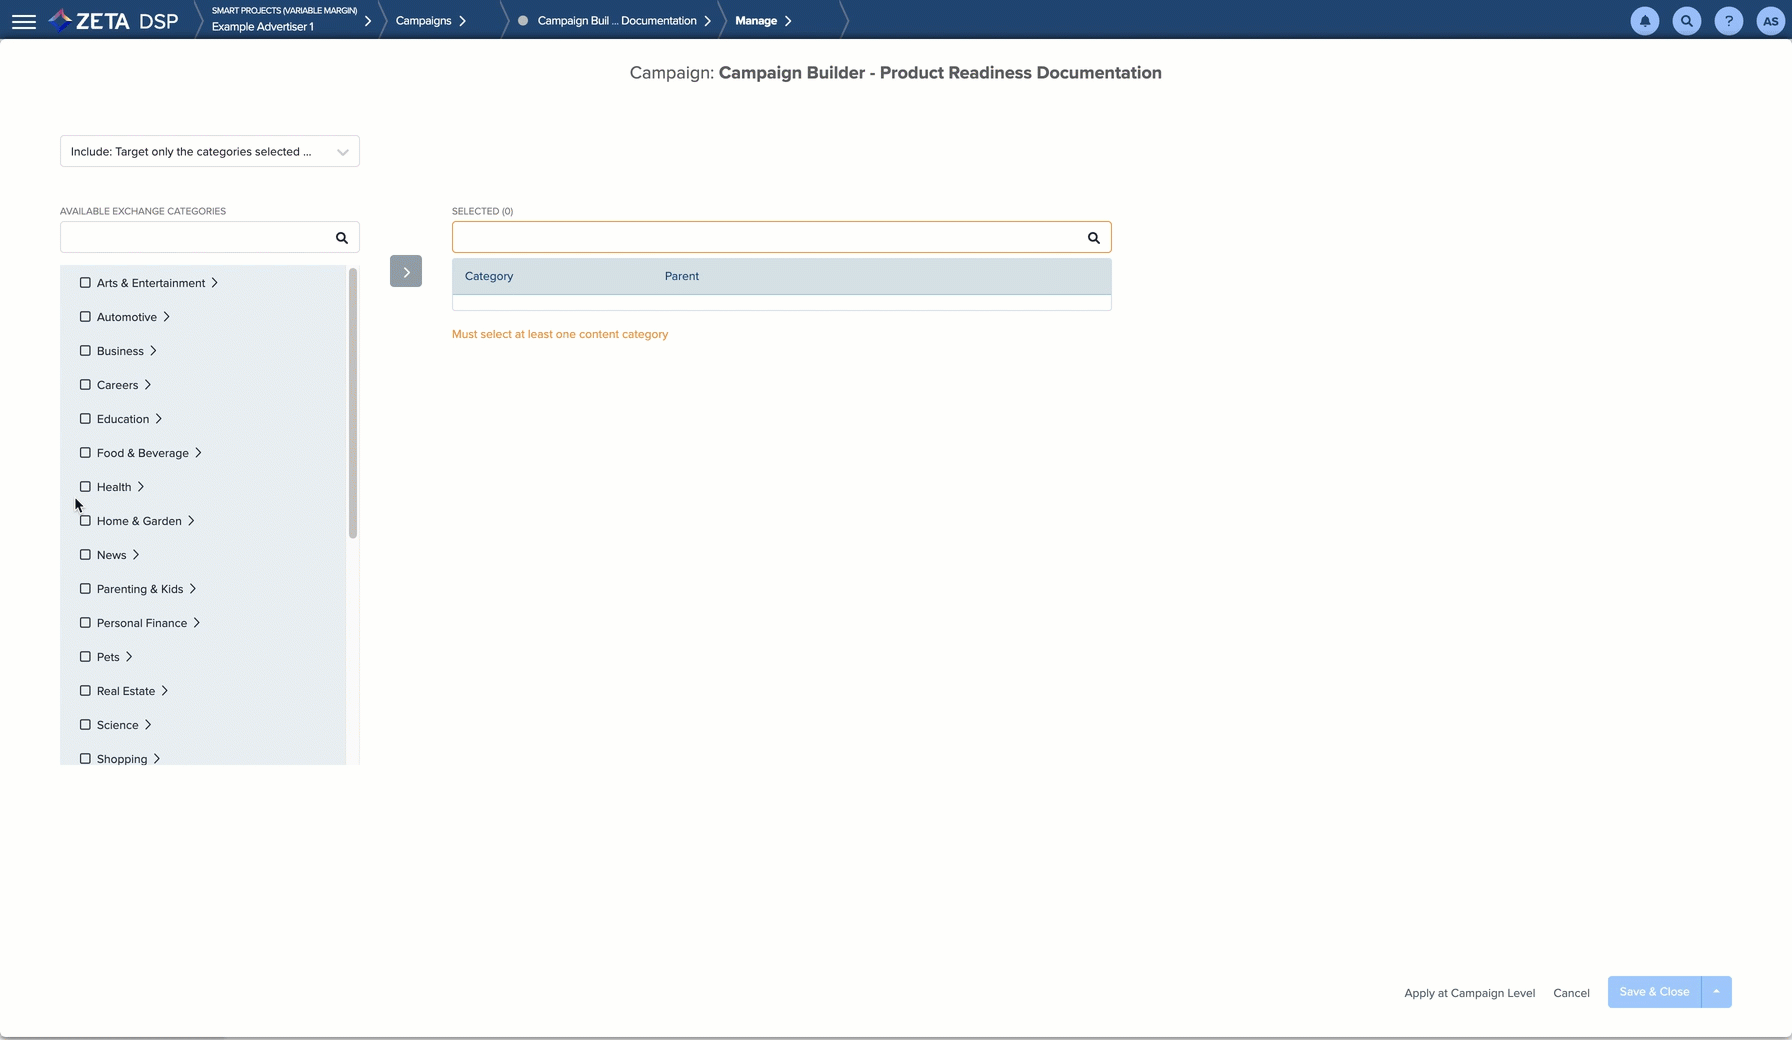This screenshot has width=1792, height=1040.
Task: Open the notifications bell
Action: pos(1644,21)
